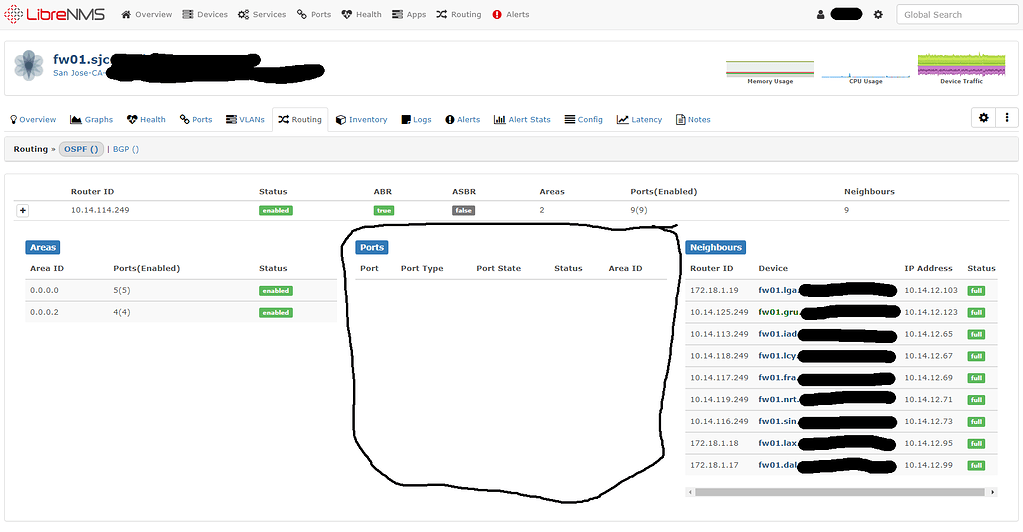Focus the Global Search field

point(957,14)
